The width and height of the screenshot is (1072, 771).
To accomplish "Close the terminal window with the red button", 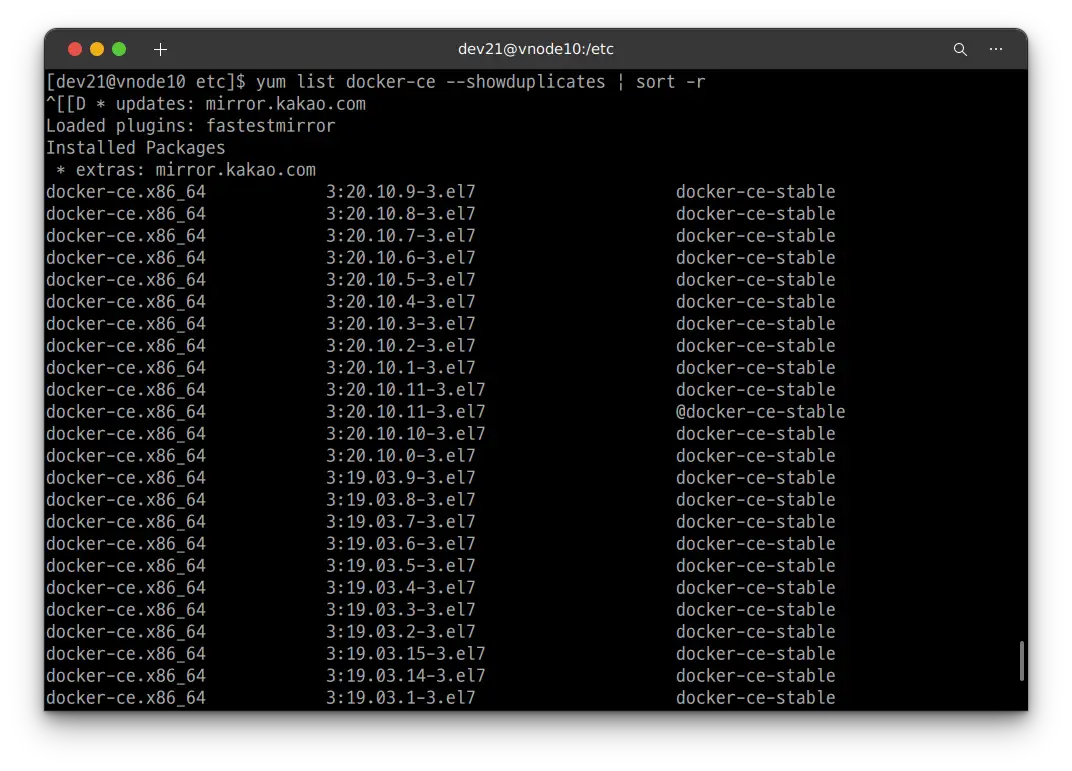I will click(x=75, y=49).
